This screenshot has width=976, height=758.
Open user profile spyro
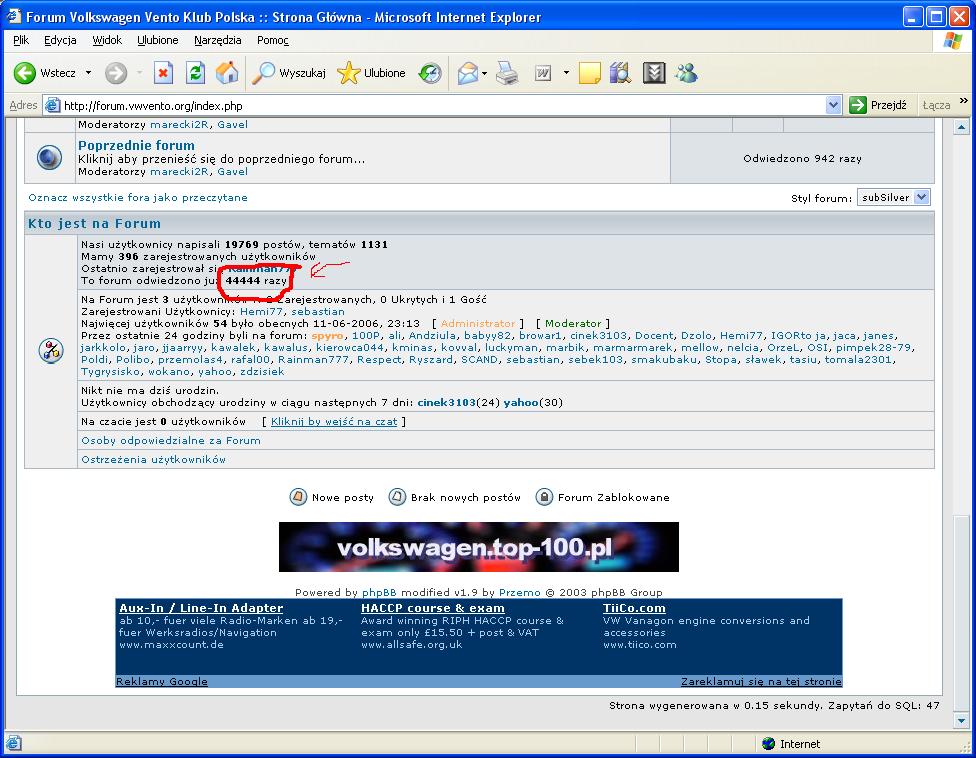click(327, 335)
